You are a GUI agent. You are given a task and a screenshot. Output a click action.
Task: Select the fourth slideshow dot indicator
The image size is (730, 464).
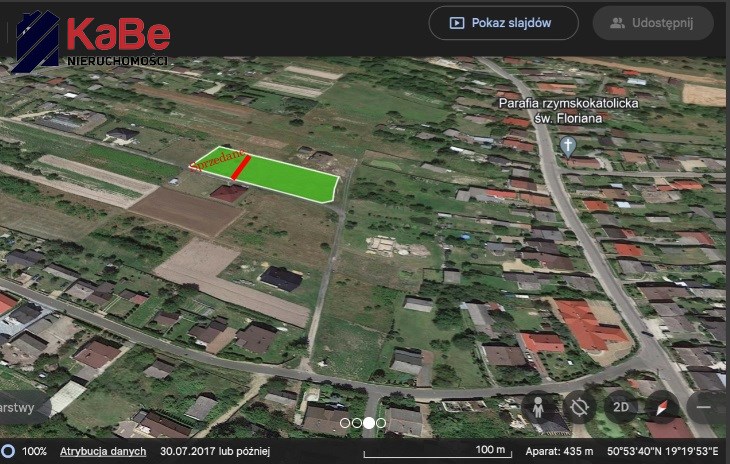pyautogui.click(x=381, y=423)
